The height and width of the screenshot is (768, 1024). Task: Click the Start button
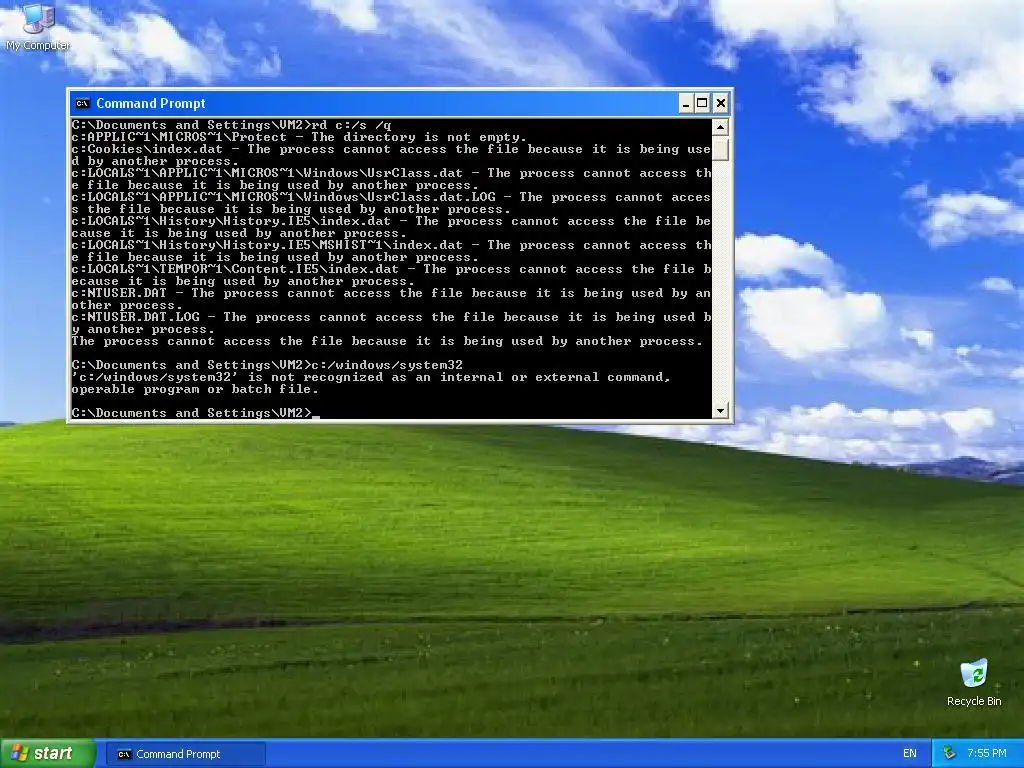coord(47,754)
